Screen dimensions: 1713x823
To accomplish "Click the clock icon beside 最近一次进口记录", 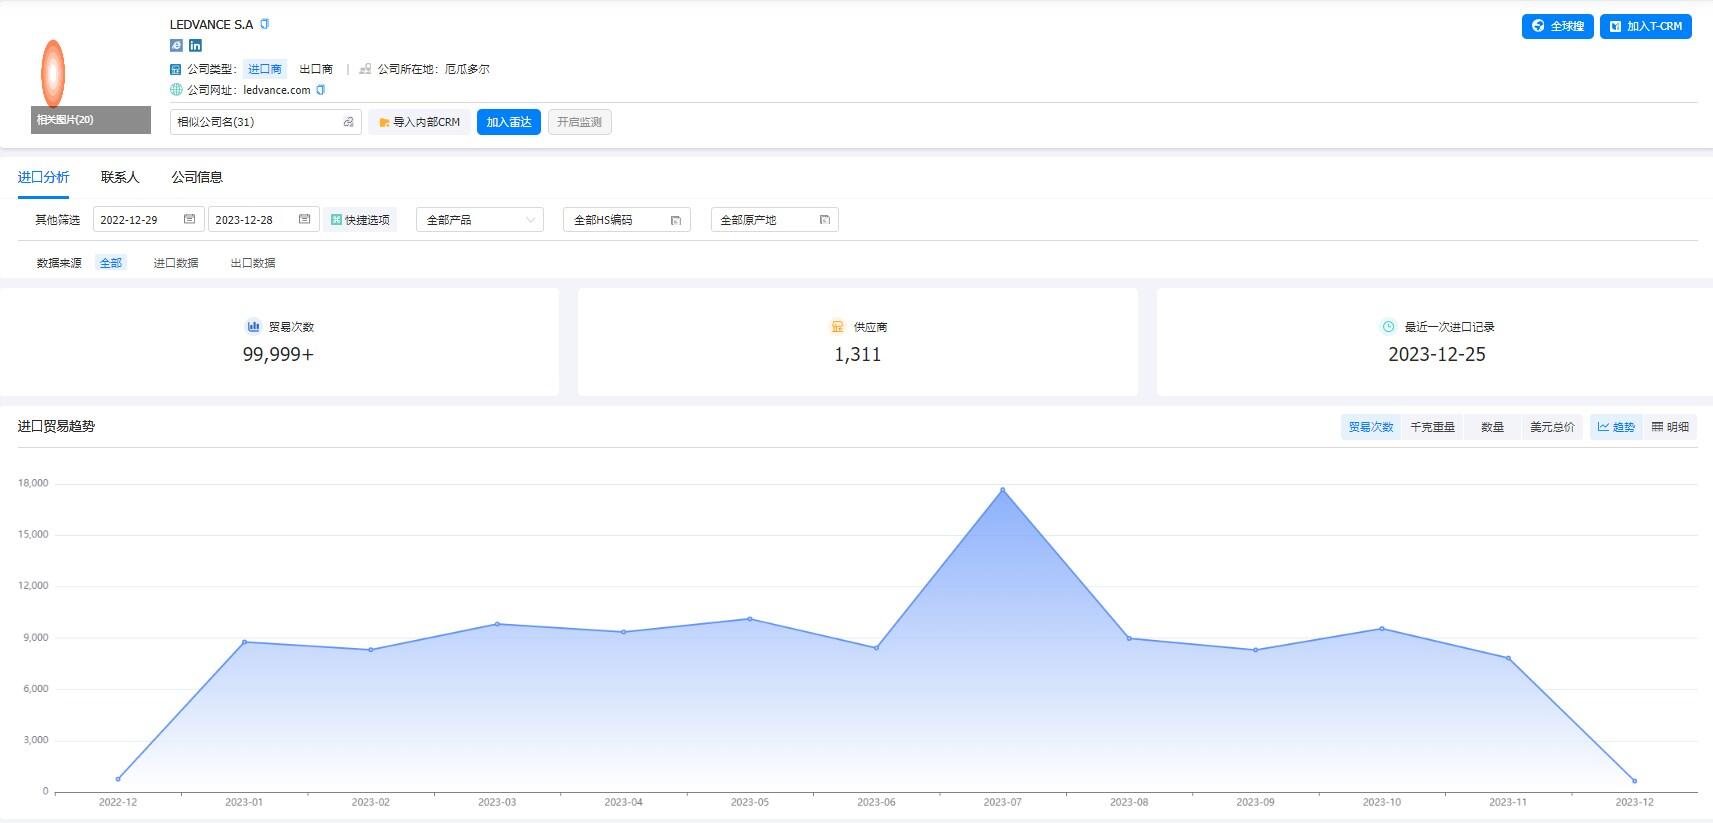I will click(1388, 326).
